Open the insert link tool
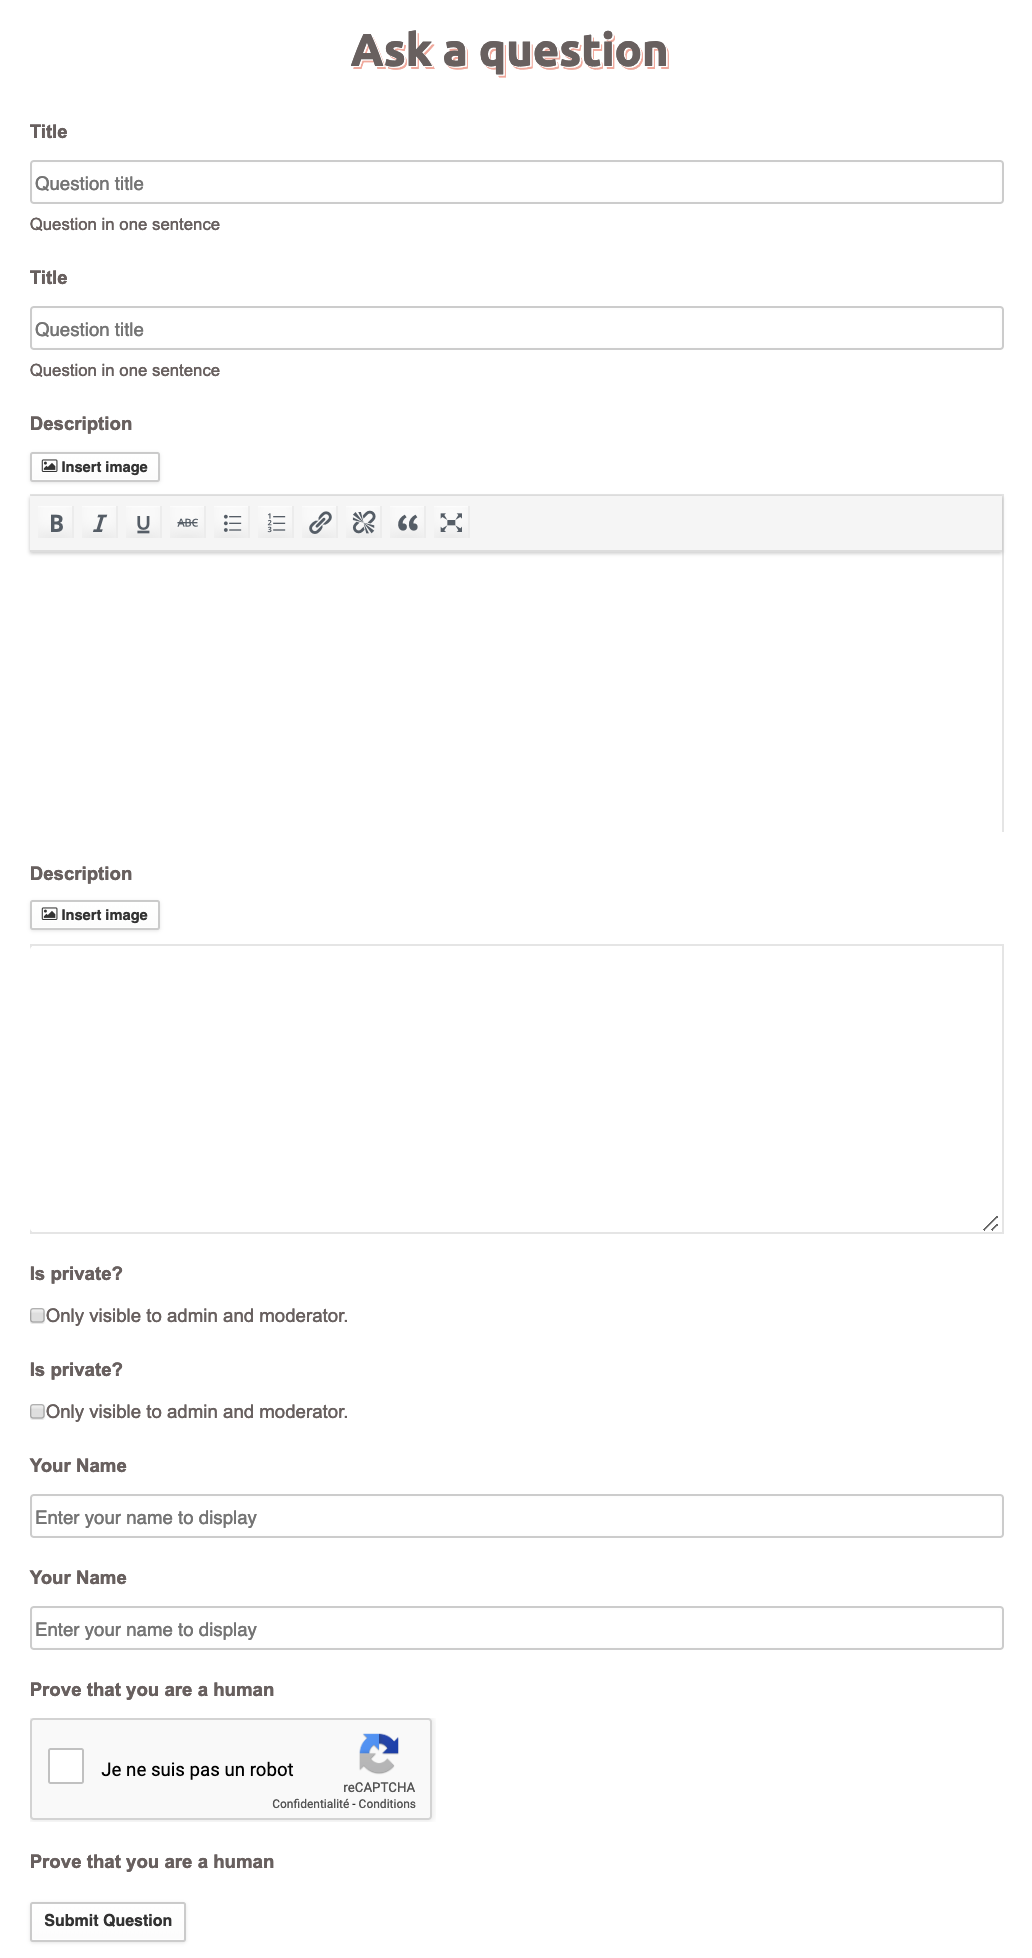Image resolution: width=1032 pixels, height=1958 pixels. click(x=320, y=522)
